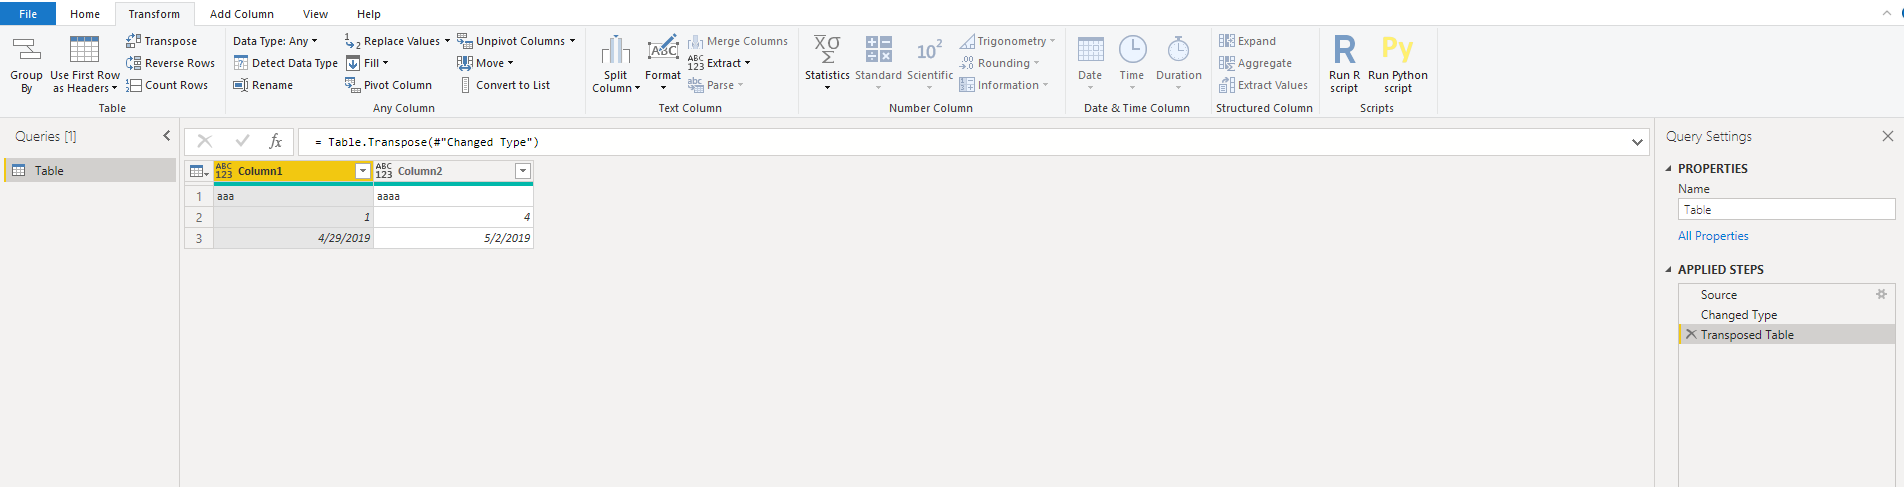Click the Pivot Column icon
This screenshot has height=487, width=1904.
(352, 85)
